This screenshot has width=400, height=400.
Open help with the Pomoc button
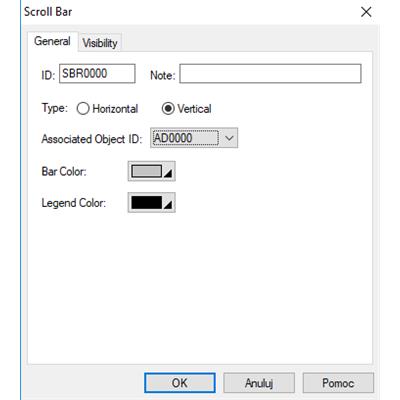click(338, 383)
